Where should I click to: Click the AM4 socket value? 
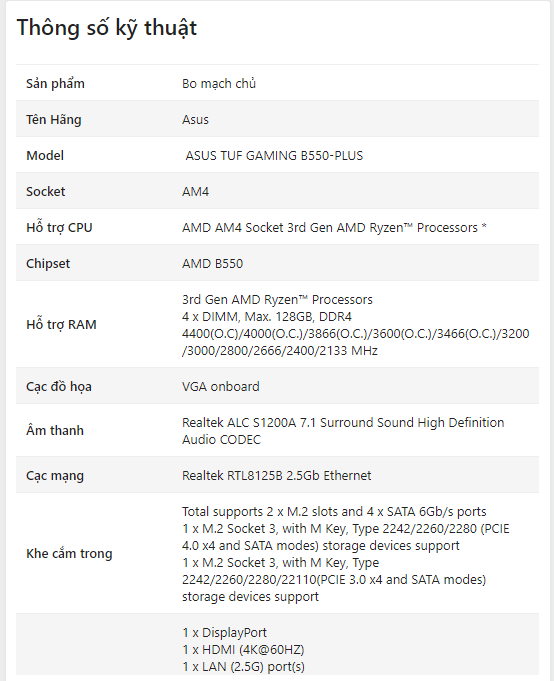195,192
